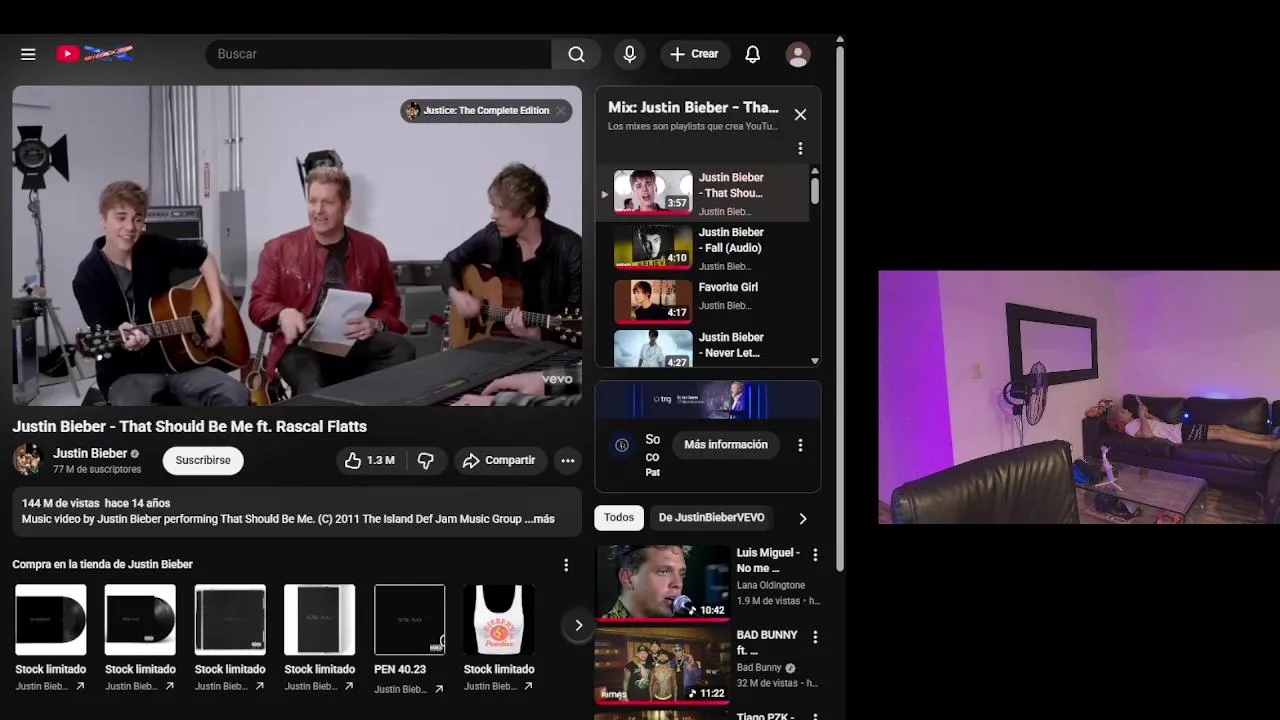
Task: Show more filter chips with arrow
Action: pyautogui.click(x=802, y=518)
